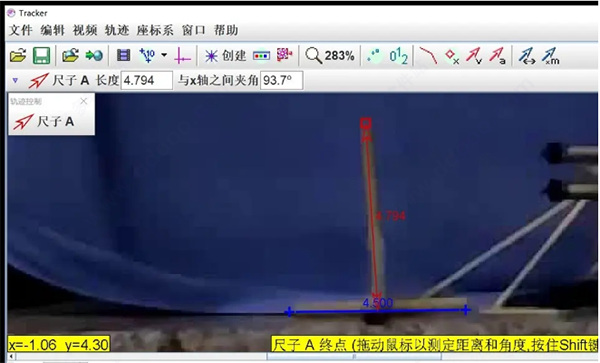This screenshot has width=600, height=363.
Task: Click the calibration tools icon
Action: 147,56
